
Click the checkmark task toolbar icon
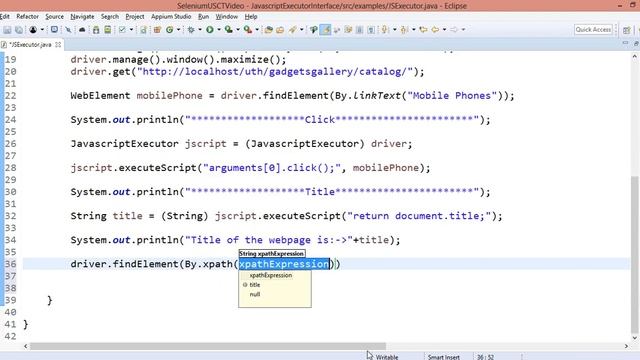click(122, 30)
